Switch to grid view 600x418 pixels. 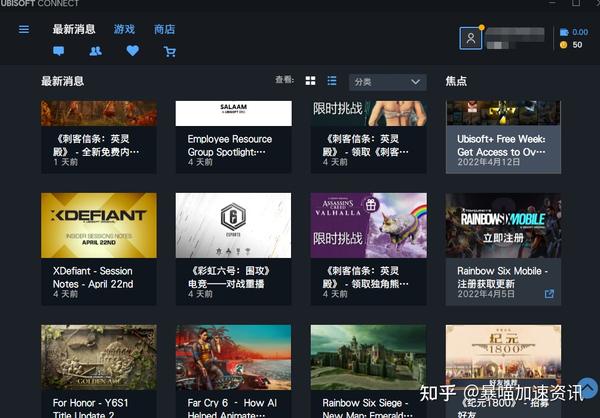point(310,81)
